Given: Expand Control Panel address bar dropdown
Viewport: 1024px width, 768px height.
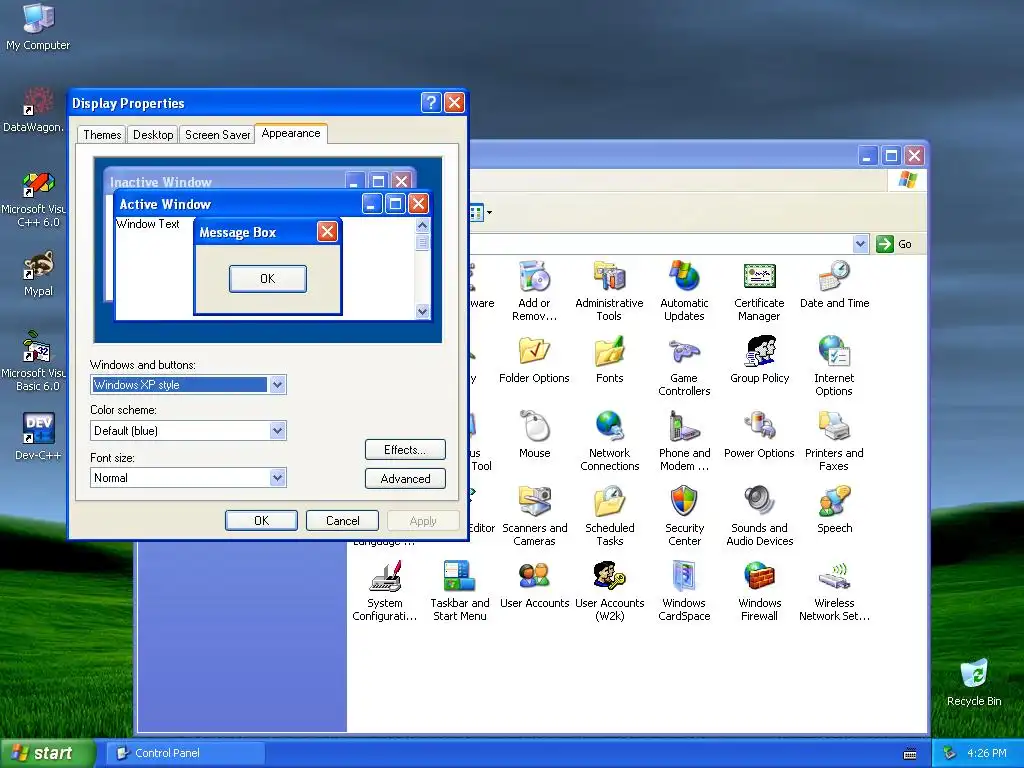Looking at the screenshot, I should coord(860,244).
